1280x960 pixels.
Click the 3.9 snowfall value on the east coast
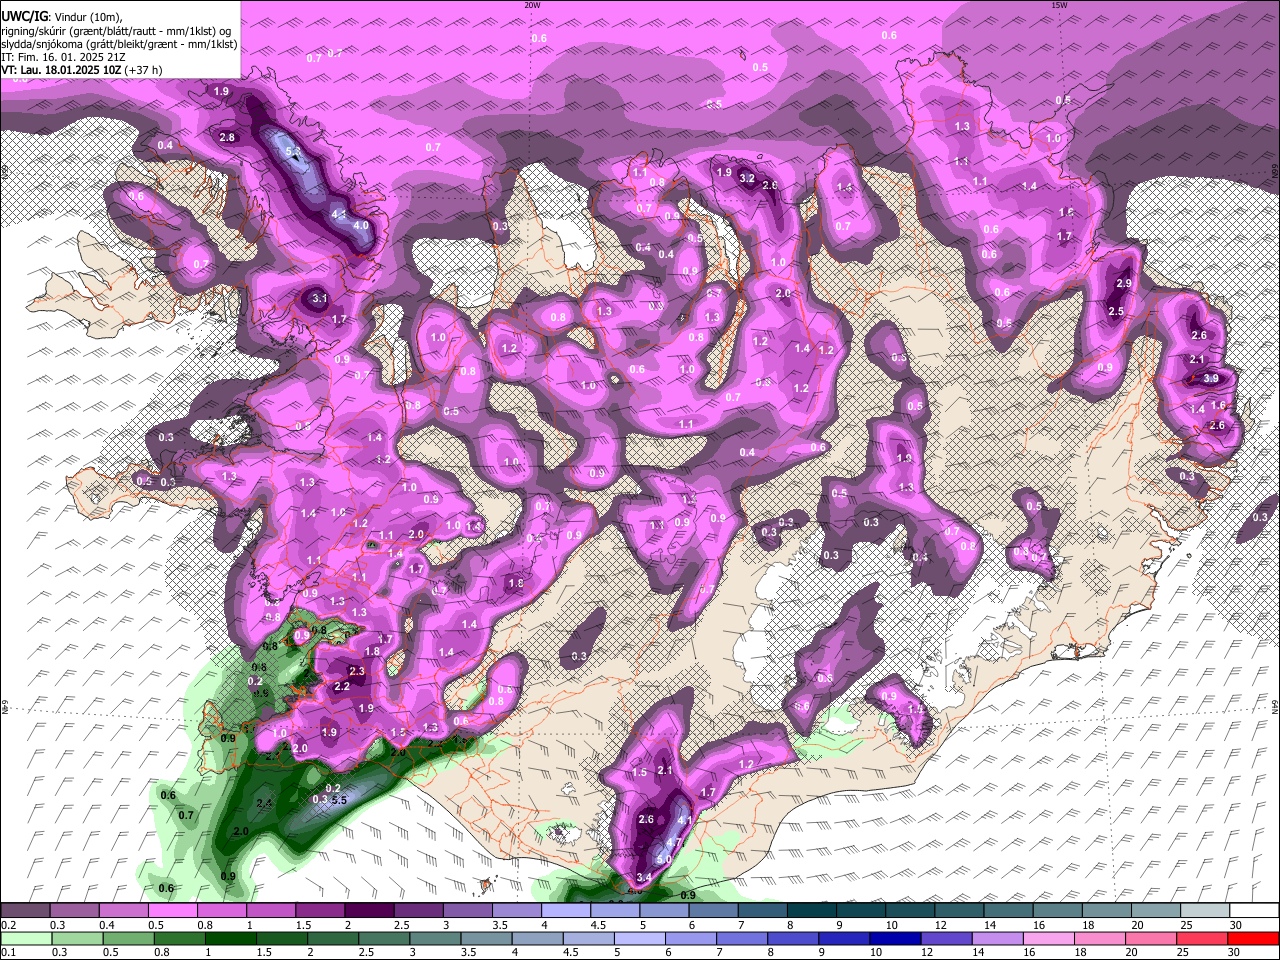point(1211,378)
